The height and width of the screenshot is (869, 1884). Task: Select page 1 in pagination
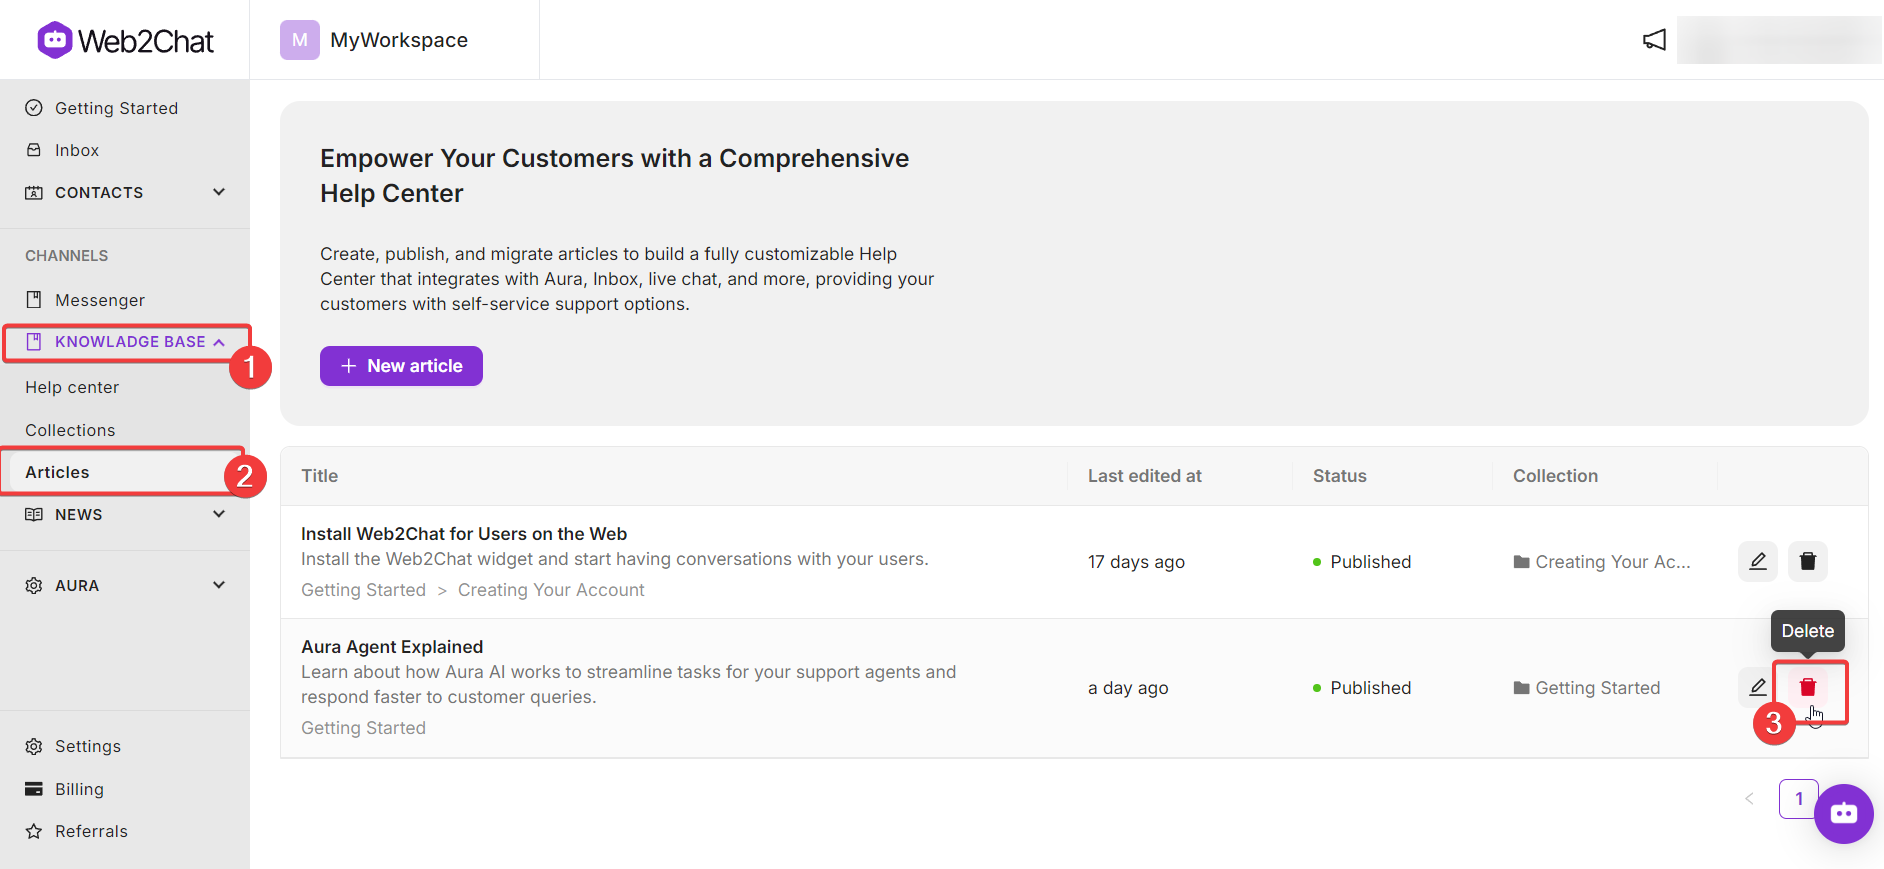pos(1798,798)
